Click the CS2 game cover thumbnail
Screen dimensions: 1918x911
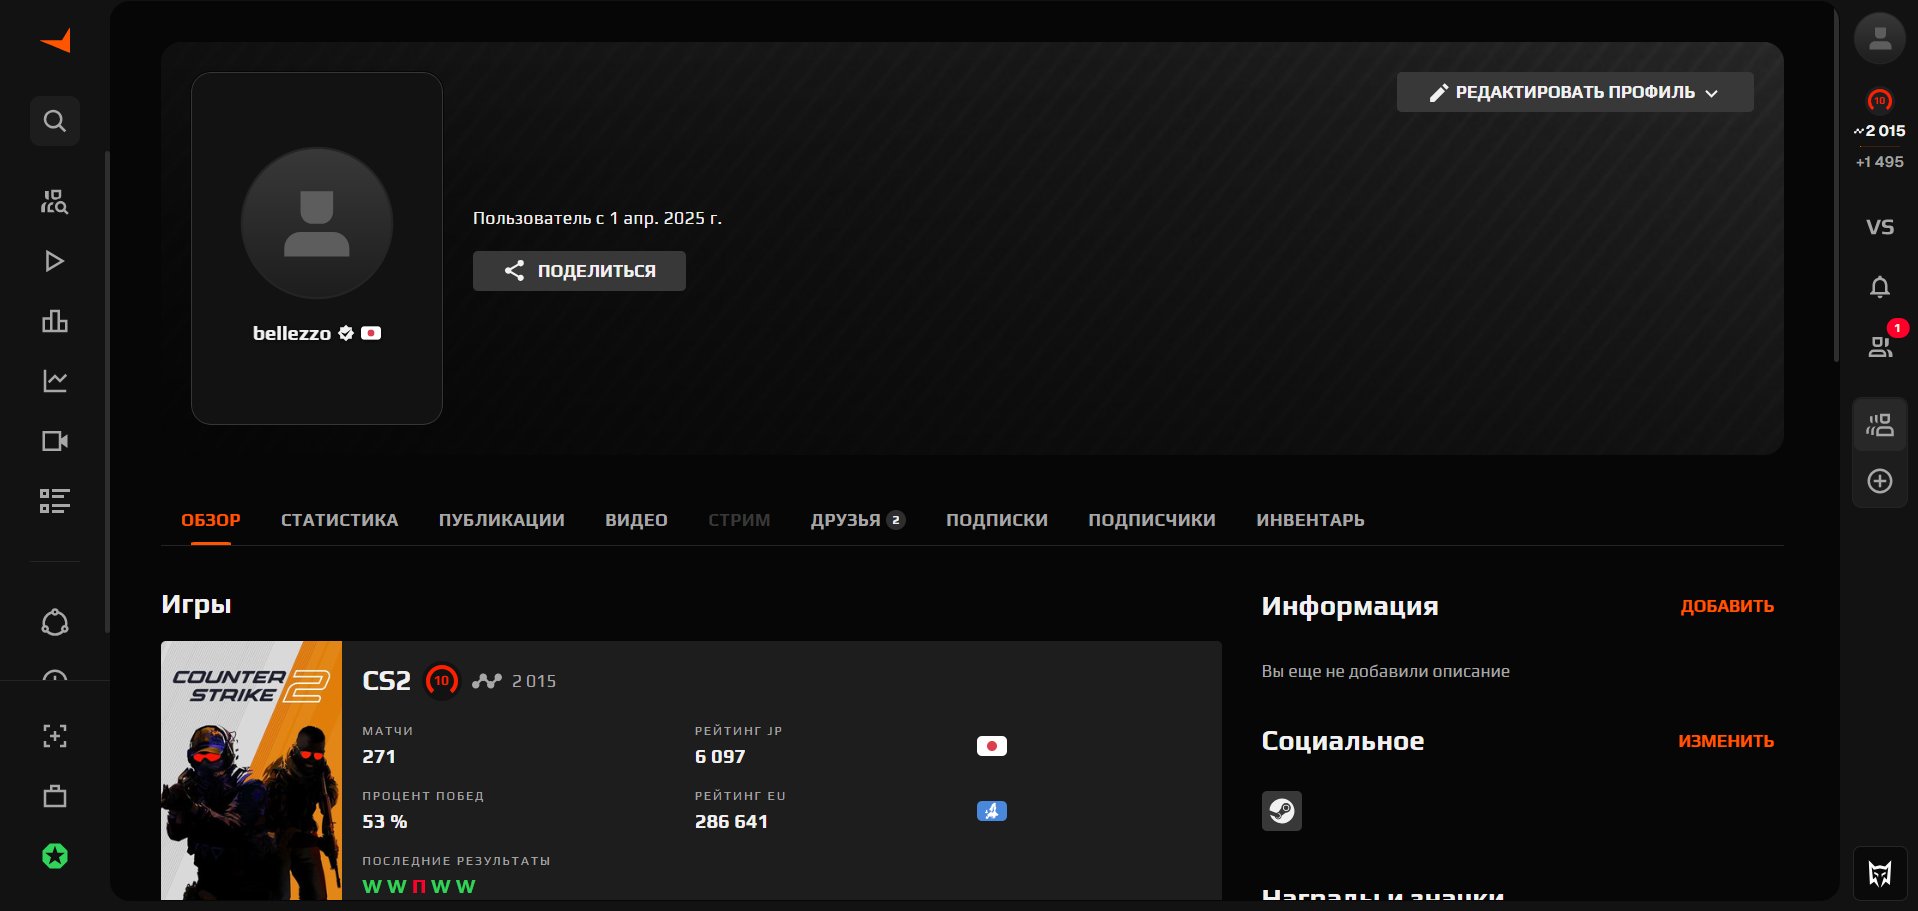tap(251, 770)
